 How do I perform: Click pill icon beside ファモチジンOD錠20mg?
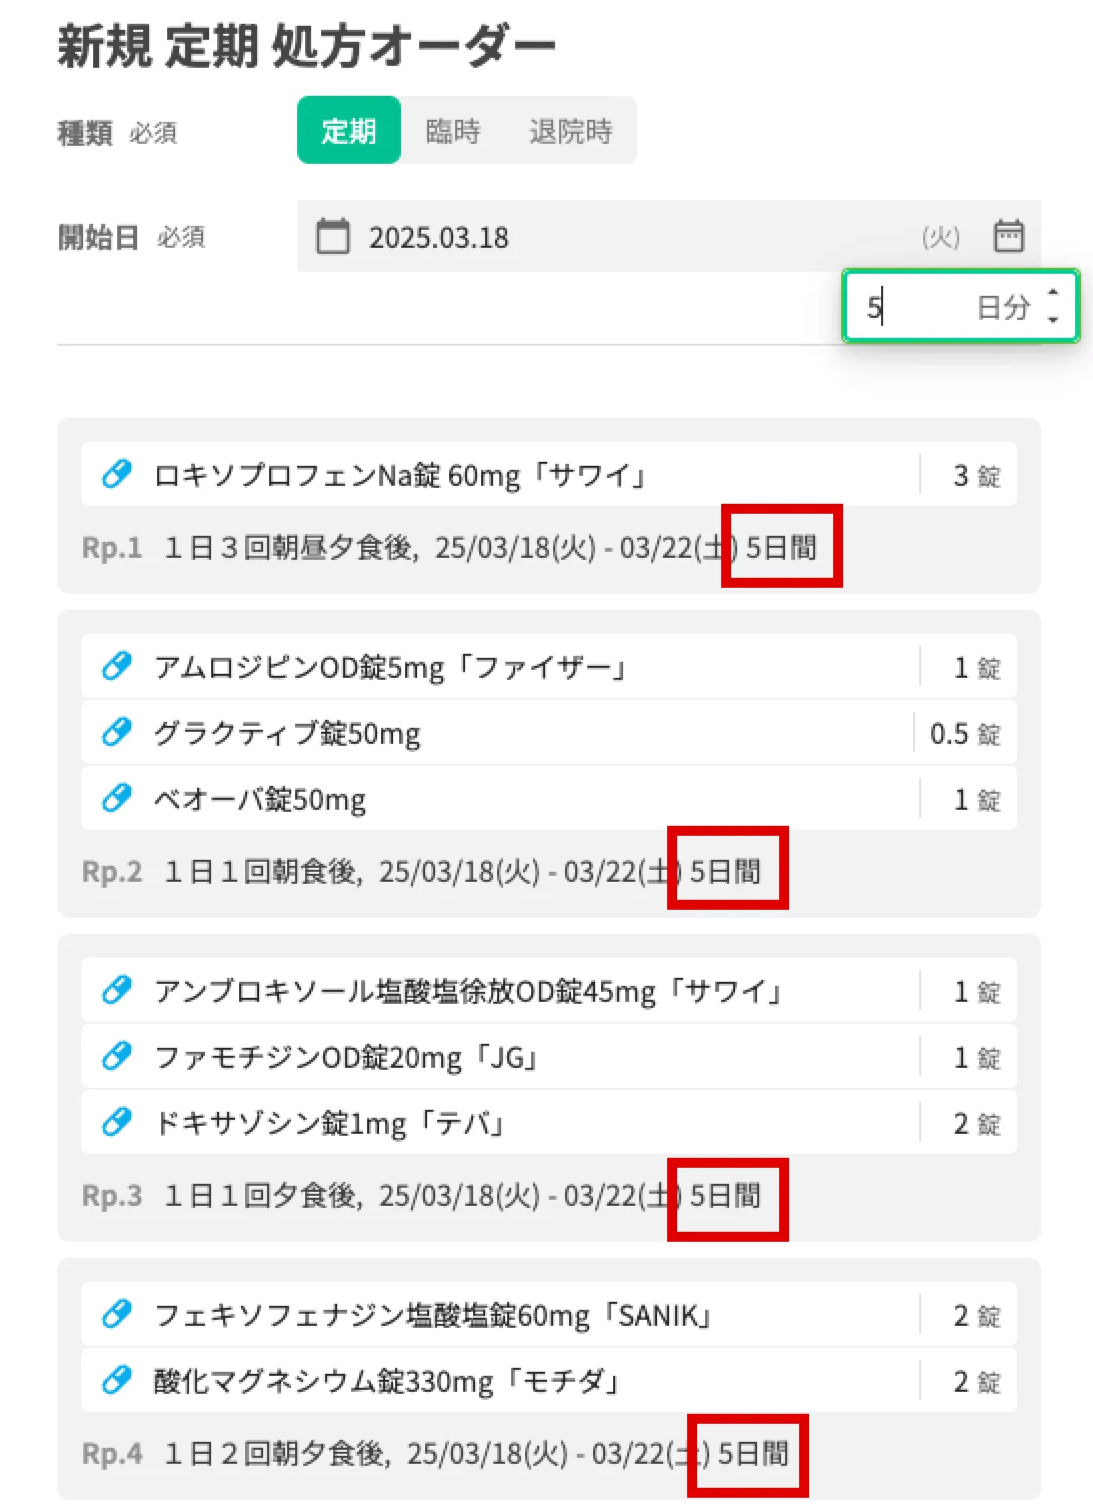pos(117,1056)
